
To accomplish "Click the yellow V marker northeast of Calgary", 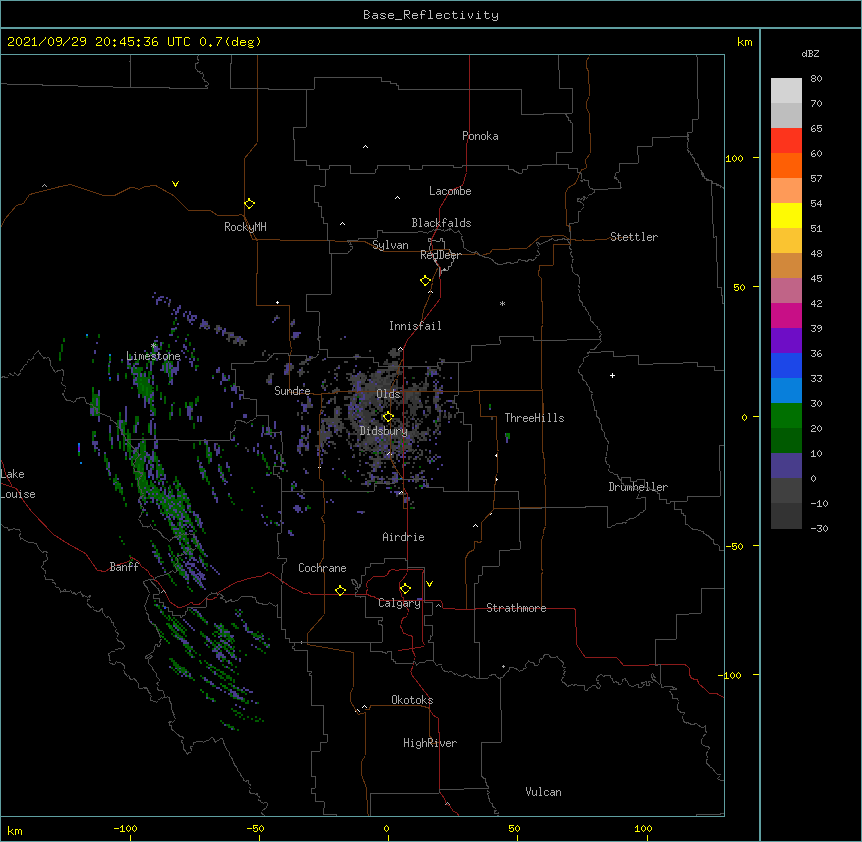I will point(429,584).
